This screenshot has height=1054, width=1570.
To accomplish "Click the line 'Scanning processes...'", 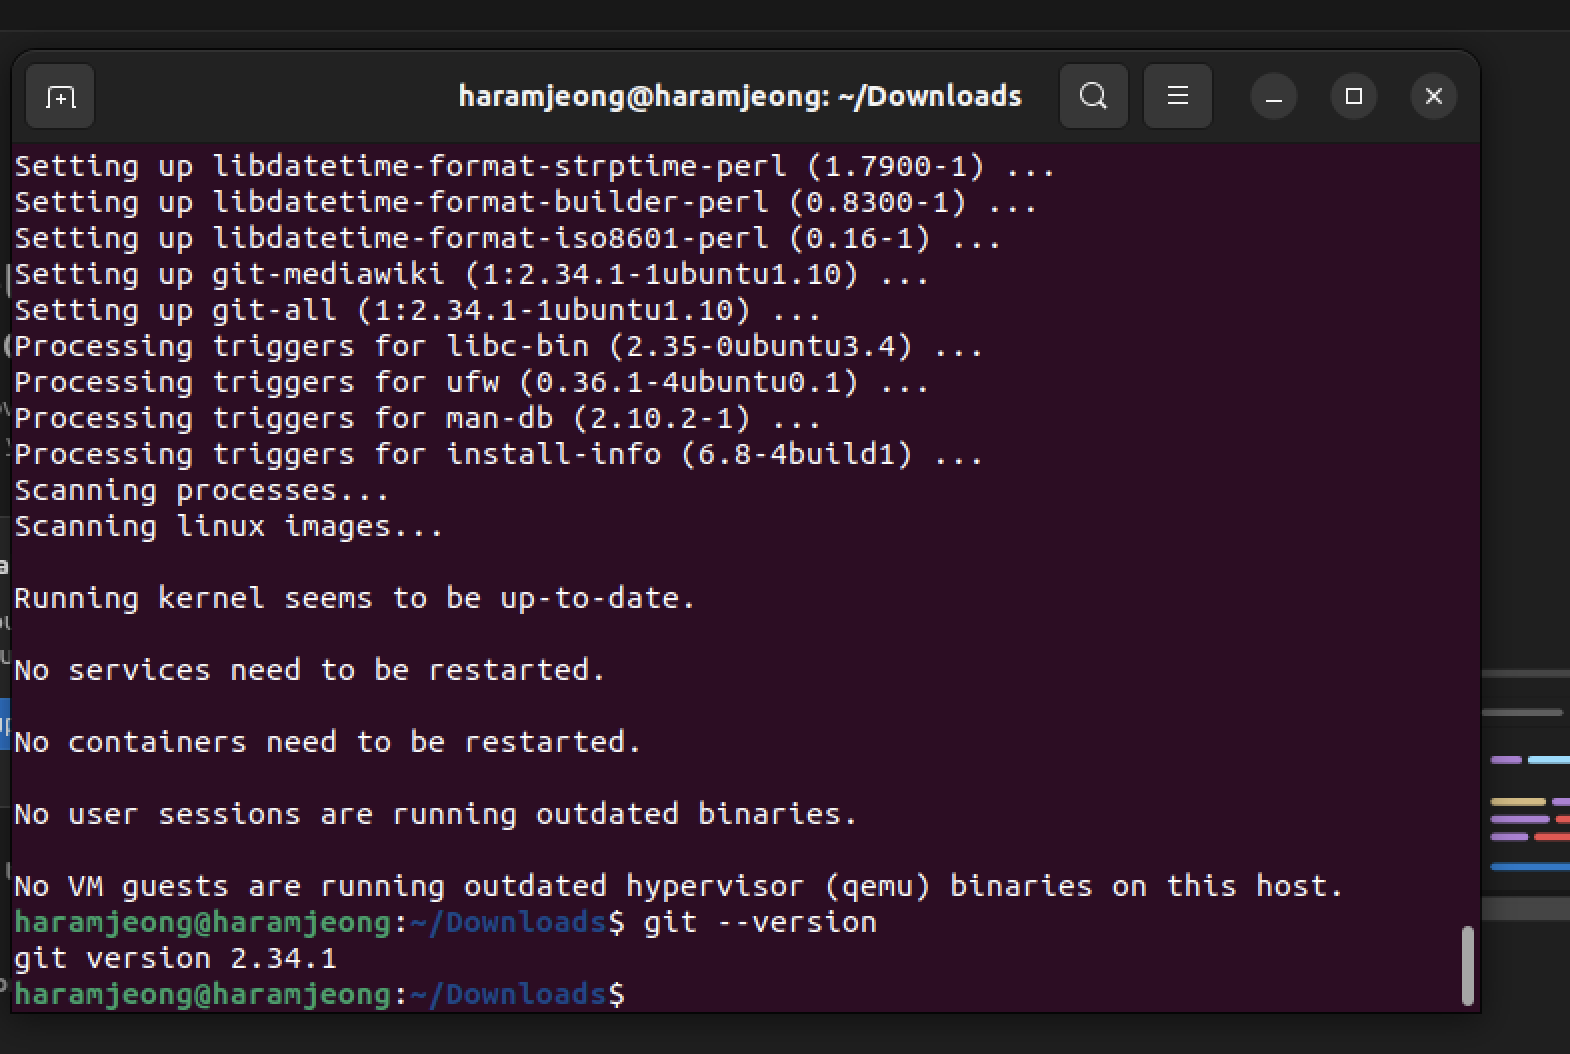I will point(201,490).
